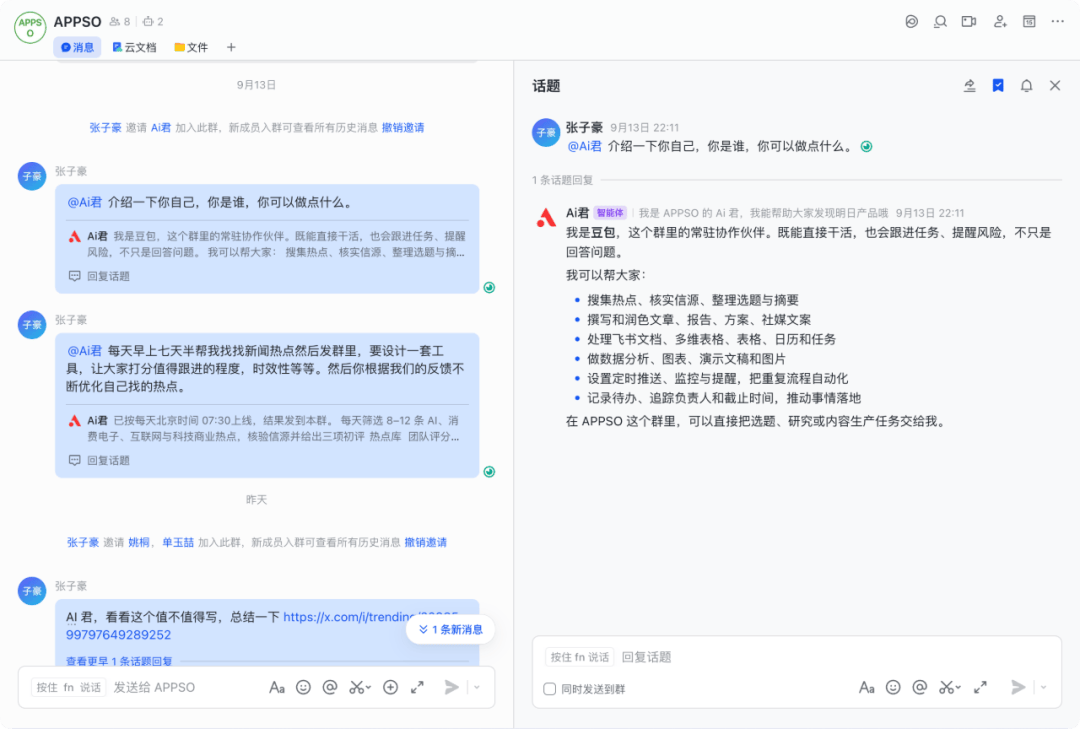Viewport: 1080px width, 729px height.
Task: Open the x.com trending link in message
Action: coord(262,626)
